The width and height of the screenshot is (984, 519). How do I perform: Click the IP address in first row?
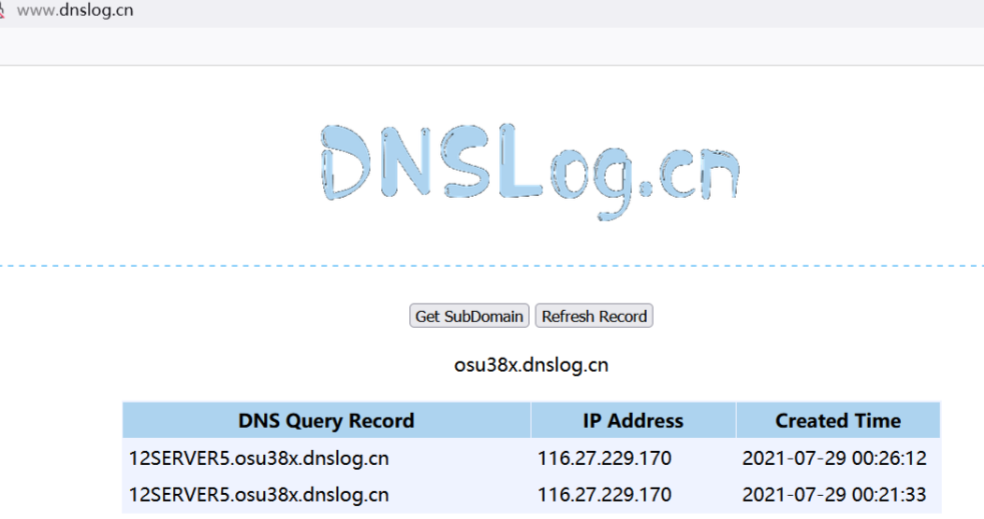click(x=604, y=459)
